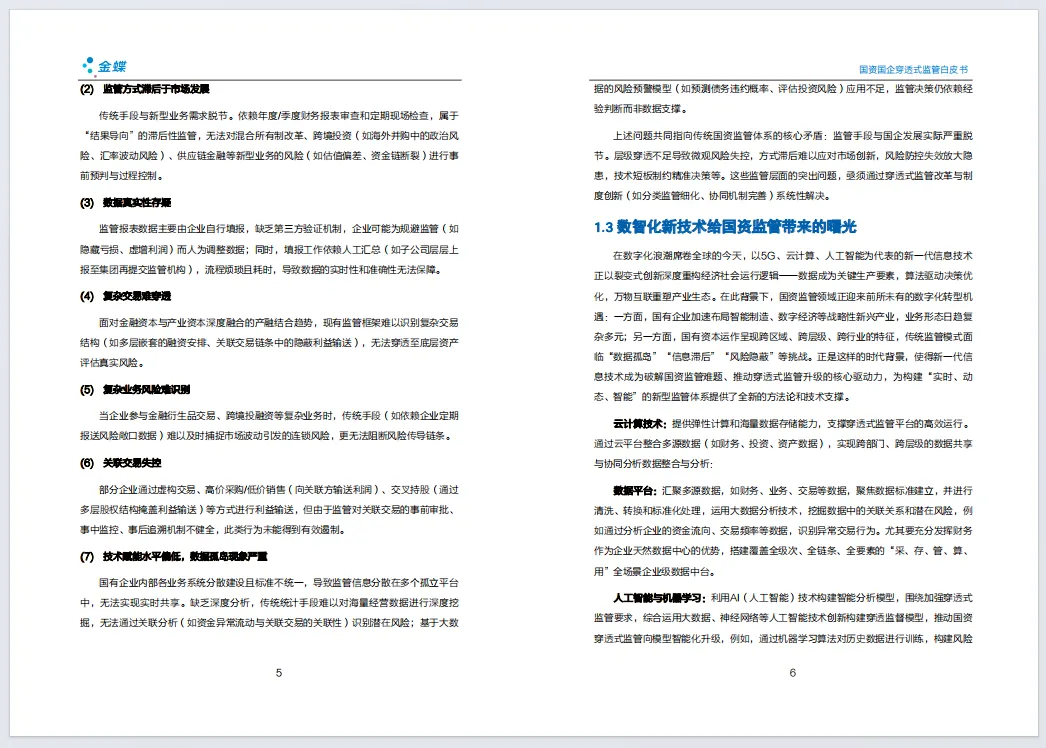The width and height of the screenshot is (1046, 748).
Task: Select heading (7) 技术赋能水平偏低
Action: pyautogui.click(x=173, y=556)
